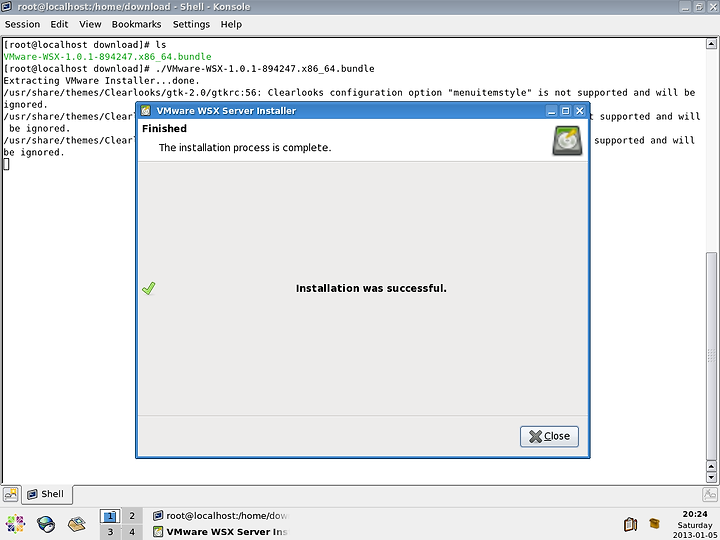
Task: Click the Konsole title bar window icon
Action: [x=6, y=6]
